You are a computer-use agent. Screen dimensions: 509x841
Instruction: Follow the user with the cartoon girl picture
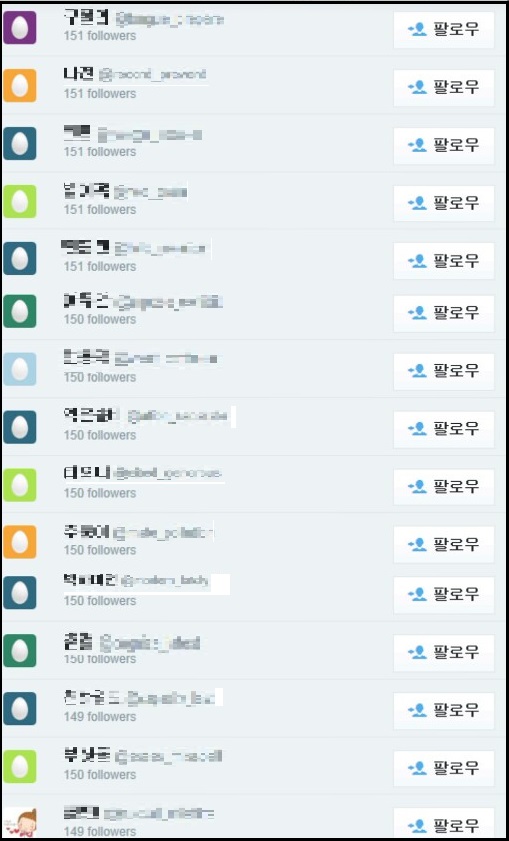click(x=444, y=824)
